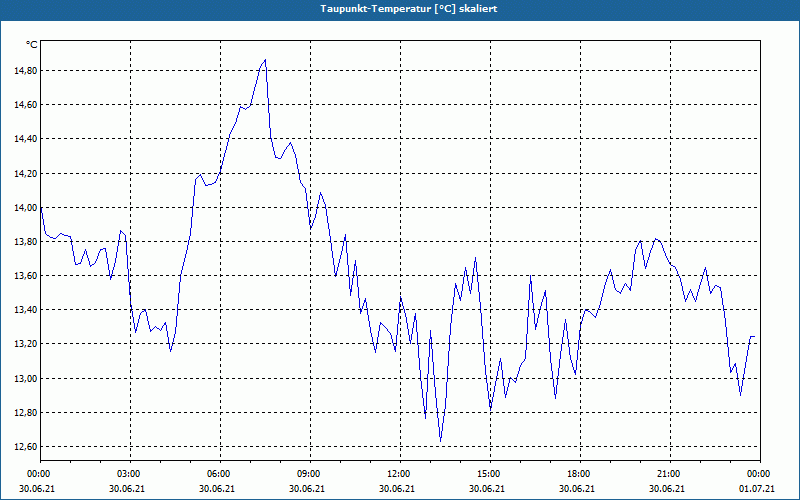Click the 15:00 time label
The width and height of the screenshot is (800, 500).
pos(490,474)
